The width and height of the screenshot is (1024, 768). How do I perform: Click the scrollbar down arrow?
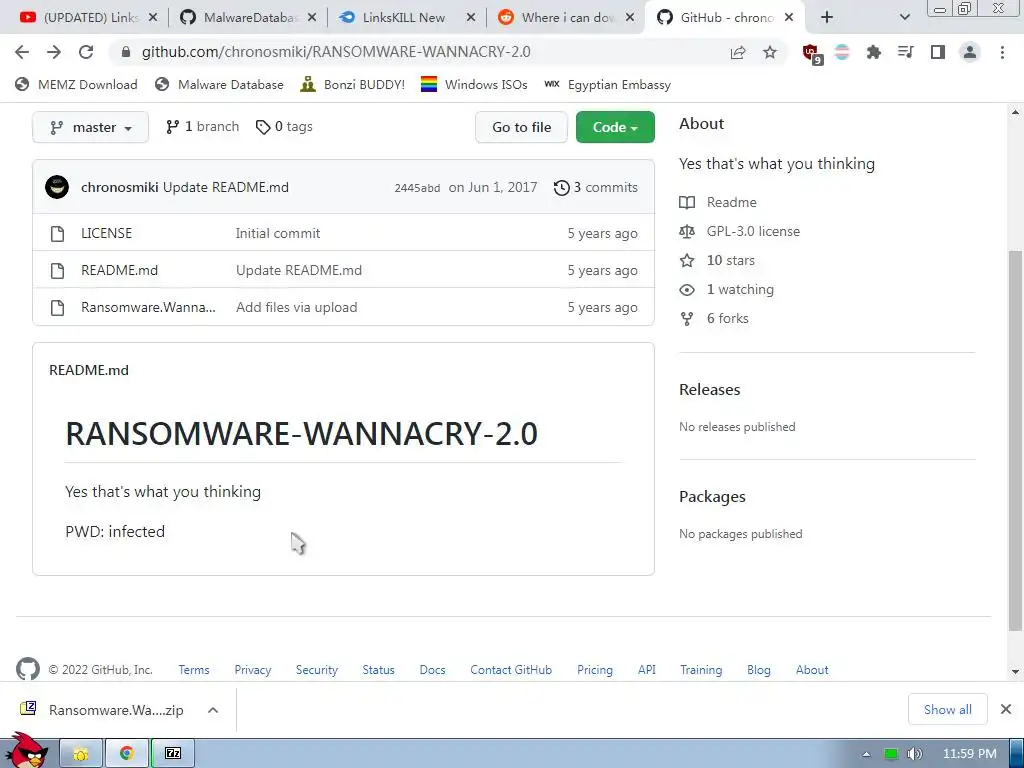(x=1015, y=671)
